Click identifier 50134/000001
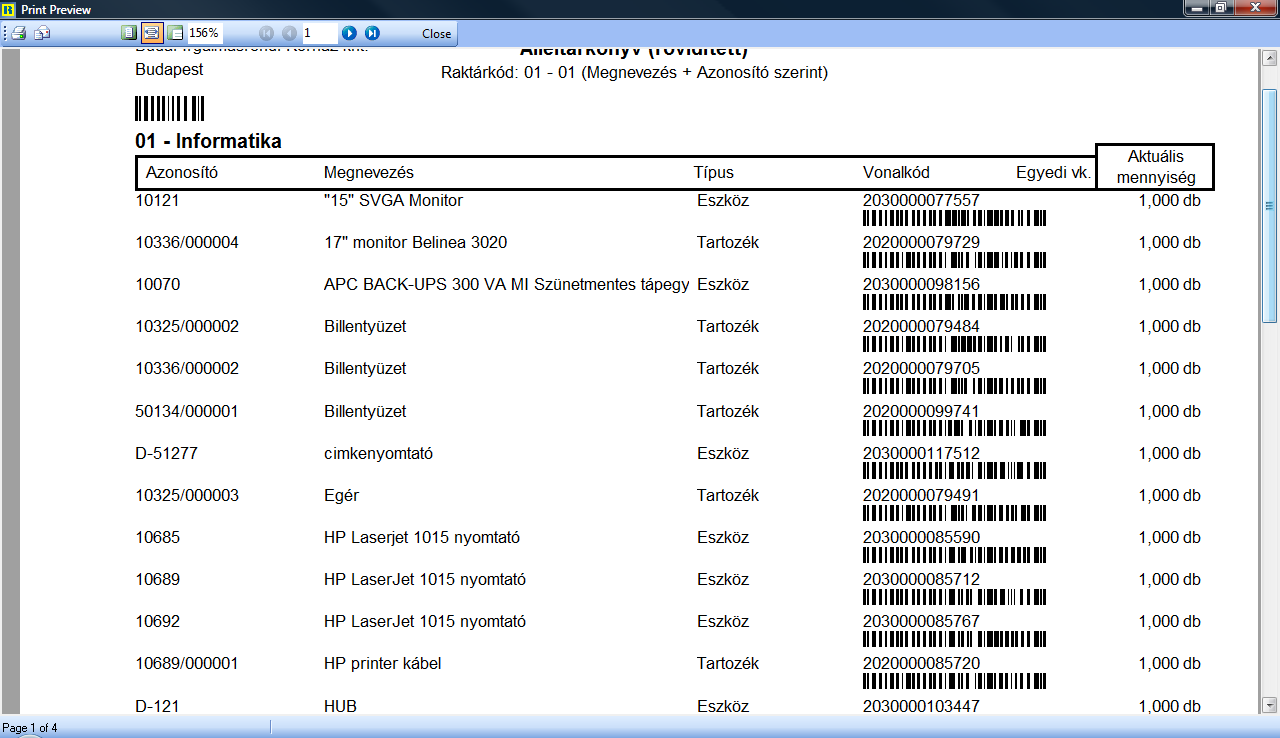 coord(187,411)
